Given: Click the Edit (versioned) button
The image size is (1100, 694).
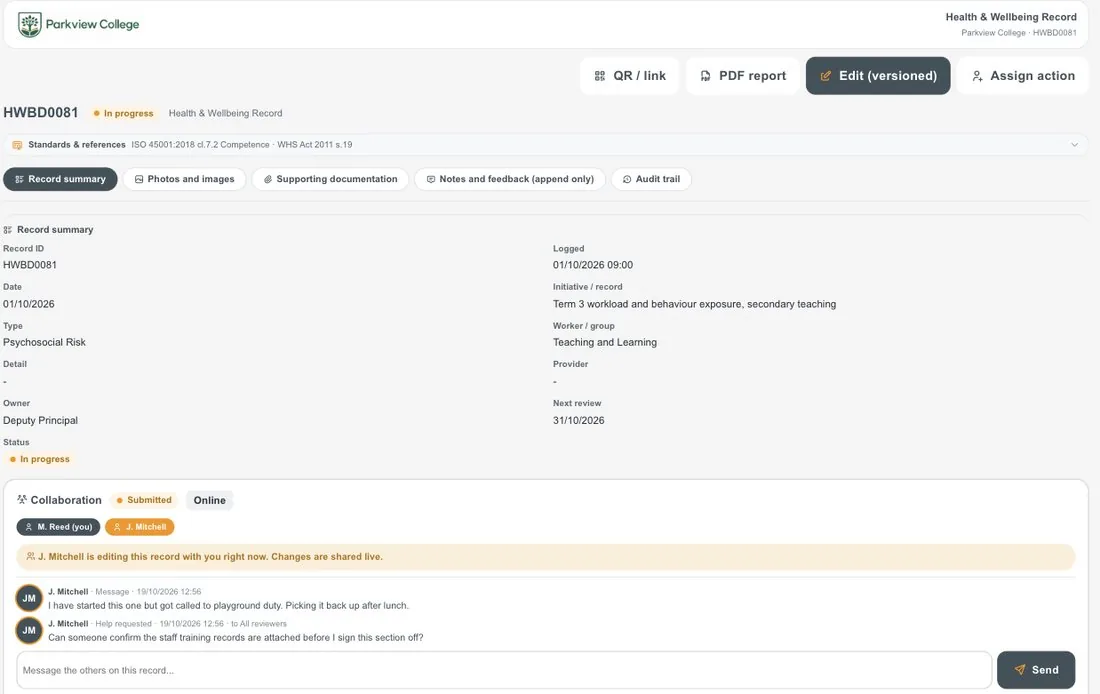Looking at the screenshot, I should tap(878, 76).
